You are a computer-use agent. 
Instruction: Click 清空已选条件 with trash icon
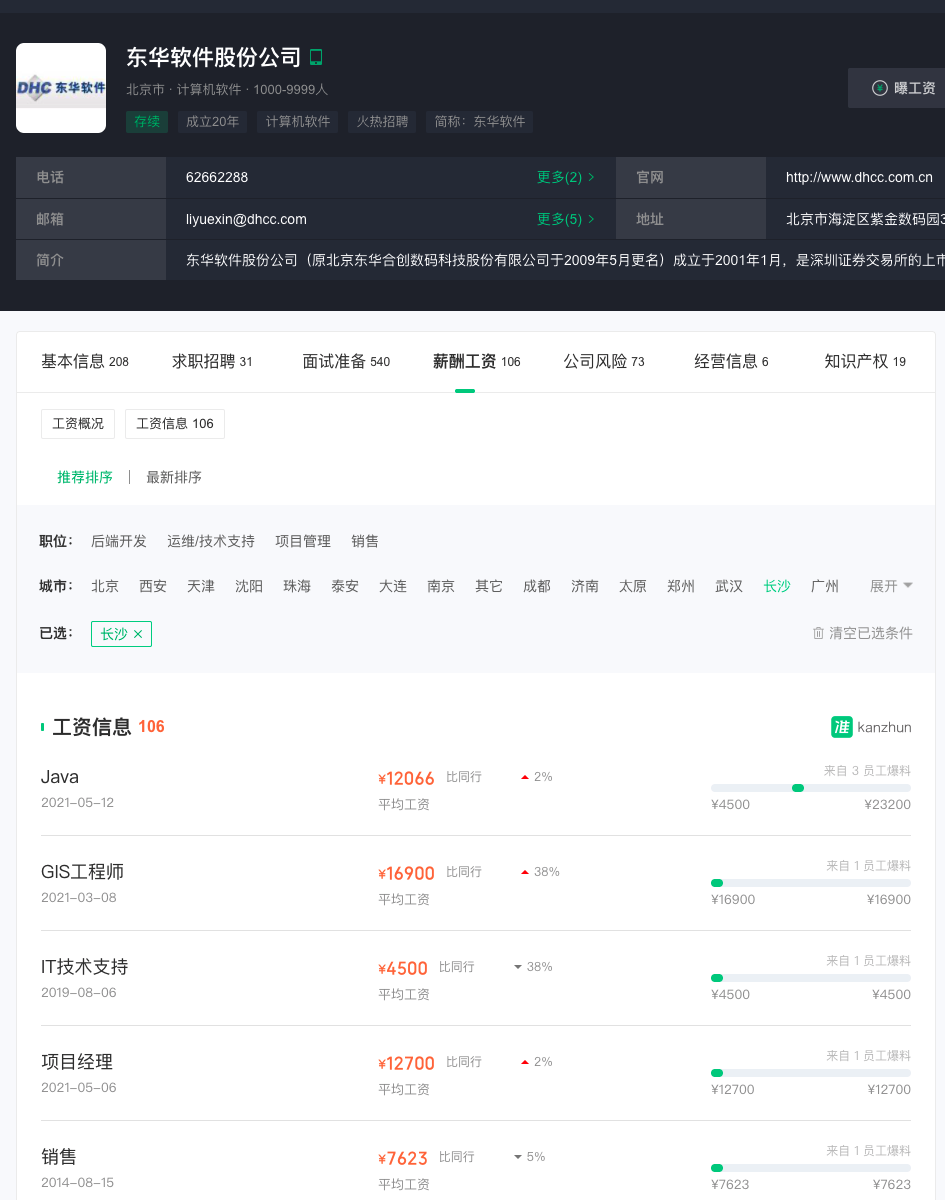(862, 633)
